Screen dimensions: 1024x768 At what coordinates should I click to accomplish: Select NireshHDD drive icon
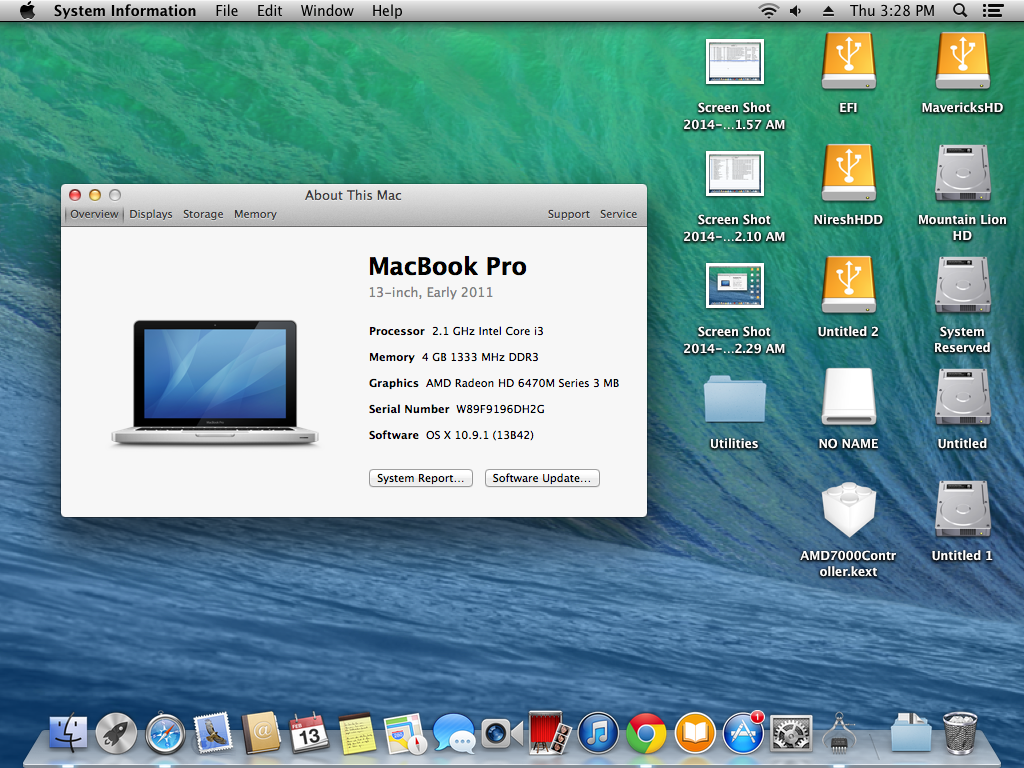[848, 173]
